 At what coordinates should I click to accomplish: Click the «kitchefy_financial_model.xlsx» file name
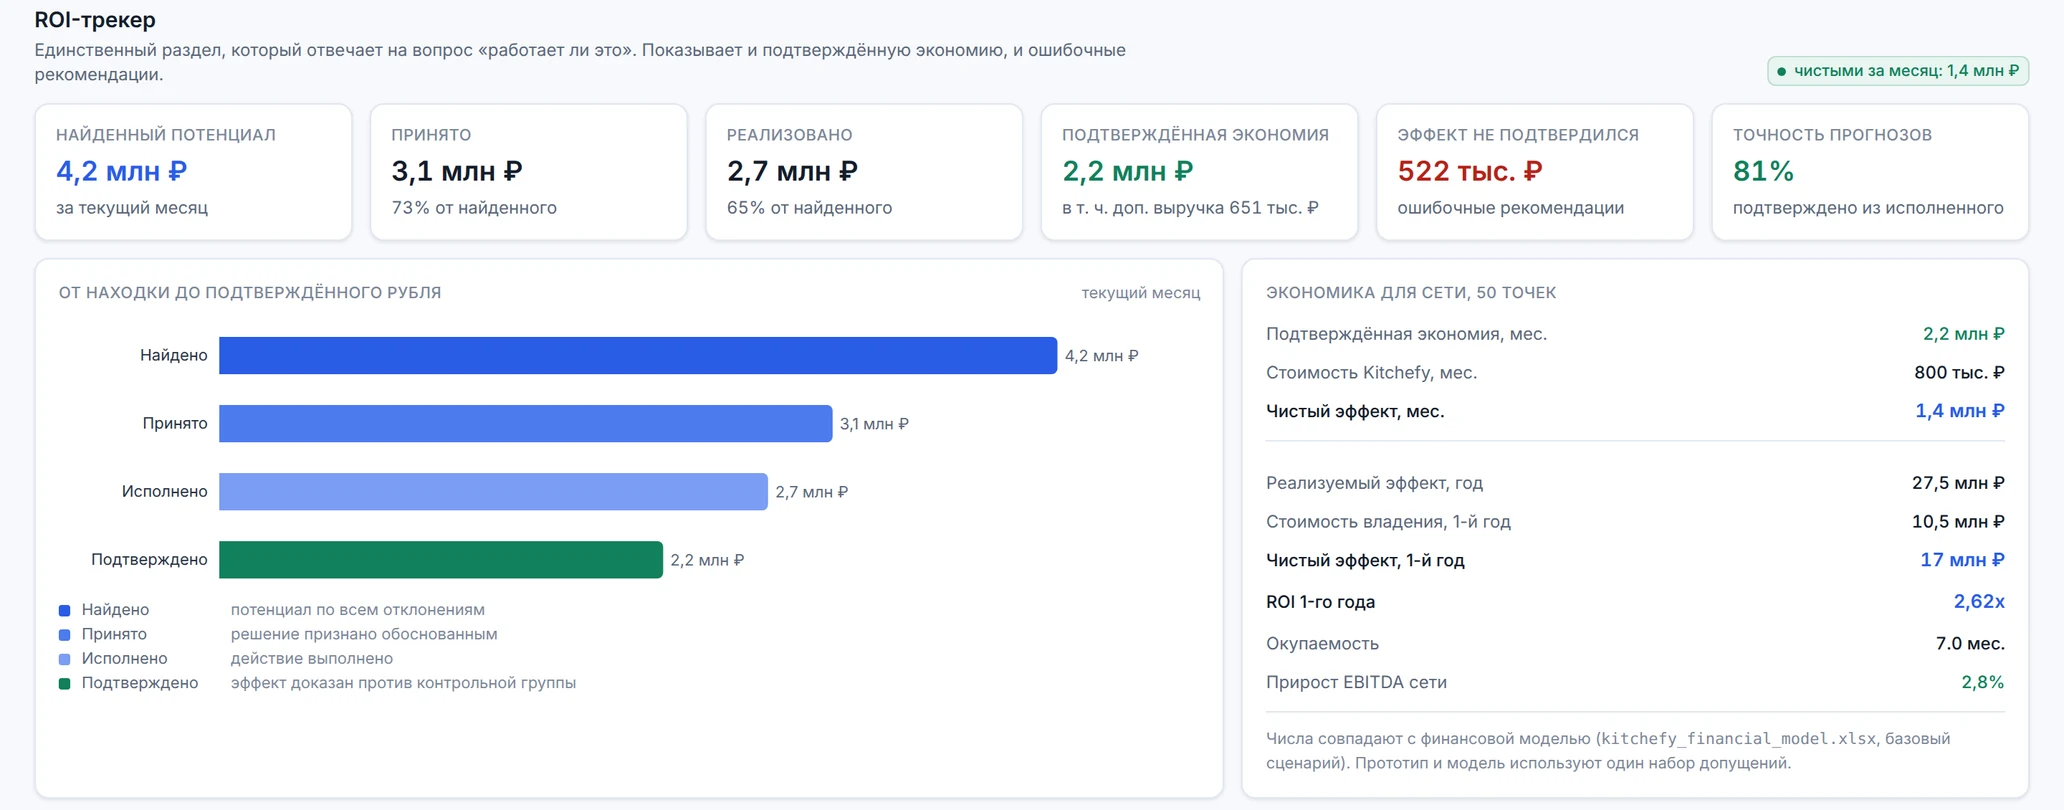[x=1739, y=739]
